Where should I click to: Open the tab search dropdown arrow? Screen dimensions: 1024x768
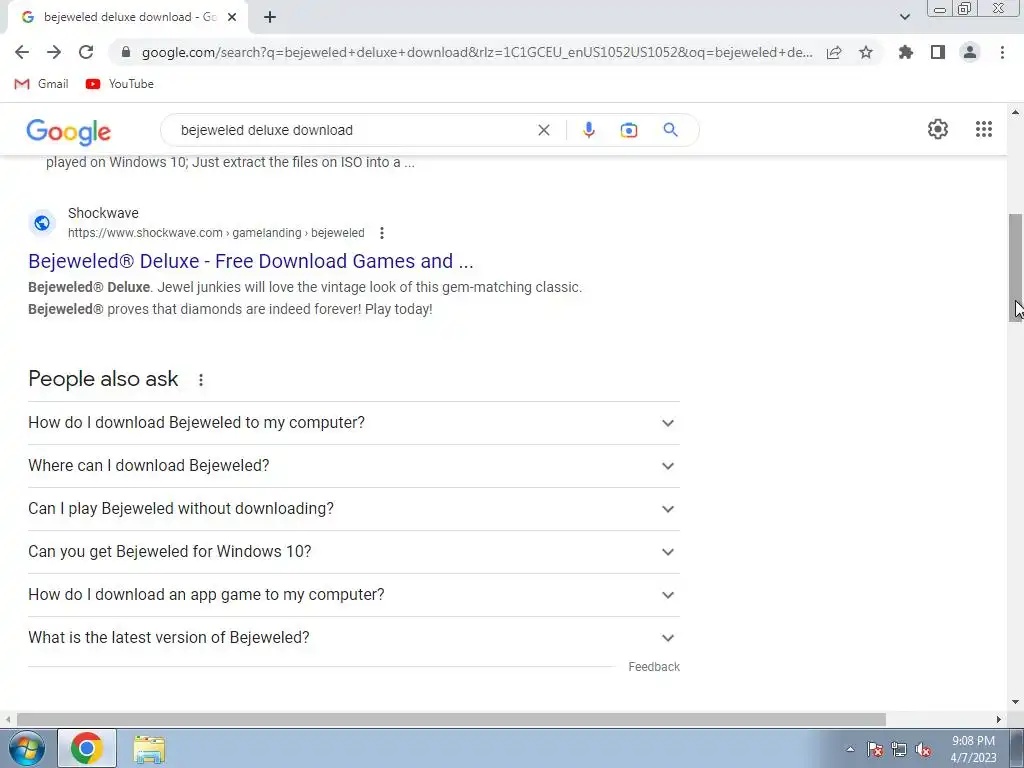pyautogui.click(x=904, y=17)
